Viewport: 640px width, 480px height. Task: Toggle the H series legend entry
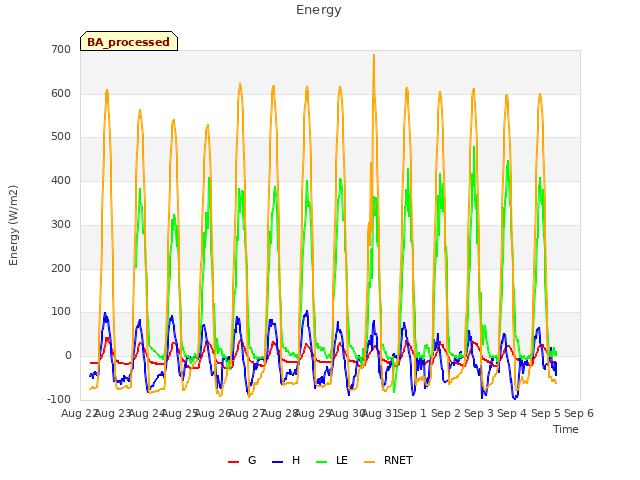point(286,460)
